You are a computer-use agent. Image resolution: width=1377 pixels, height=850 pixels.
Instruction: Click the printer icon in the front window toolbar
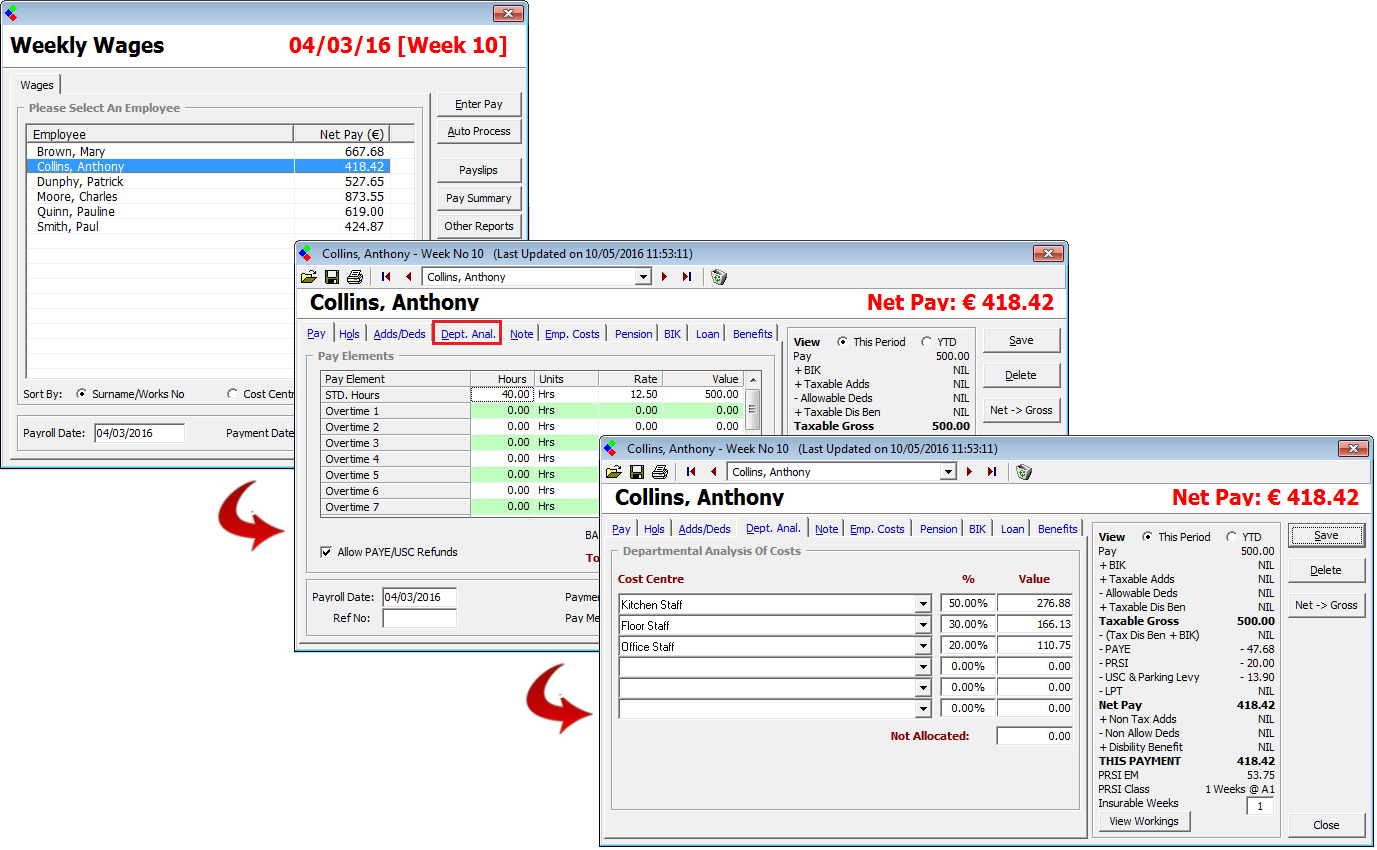point(659,472)
